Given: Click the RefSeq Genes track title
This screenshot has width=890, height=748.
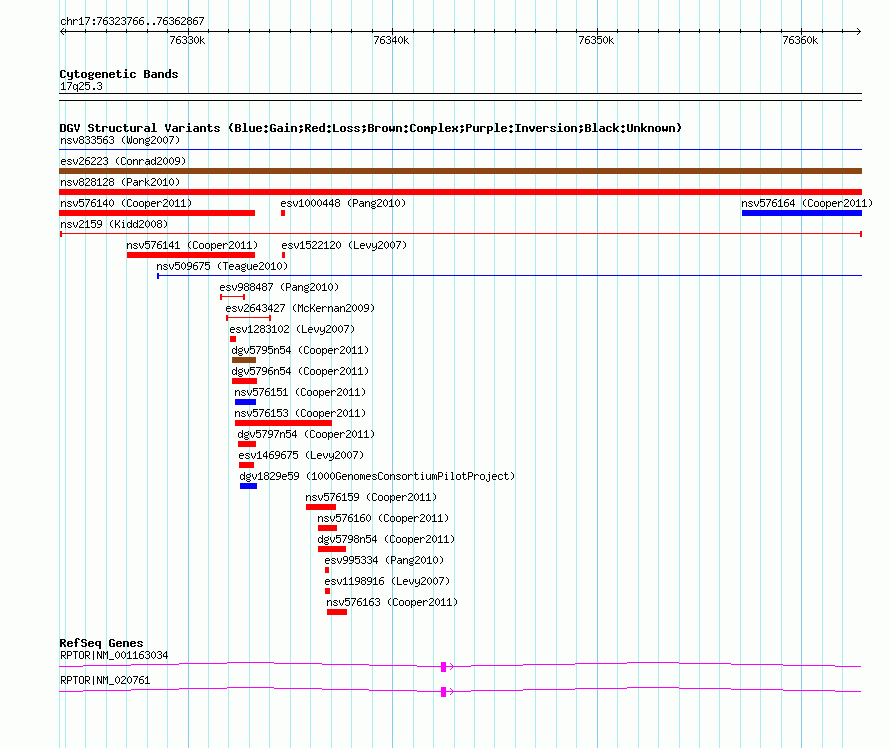Looking at the screenshot, I should click(101, 643).
